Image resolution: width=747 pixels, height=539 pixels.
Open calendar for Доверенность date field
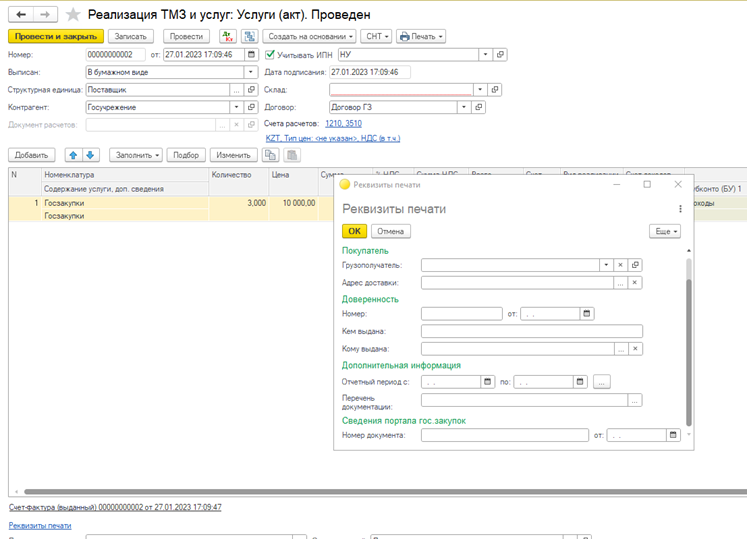coord(588,314)
